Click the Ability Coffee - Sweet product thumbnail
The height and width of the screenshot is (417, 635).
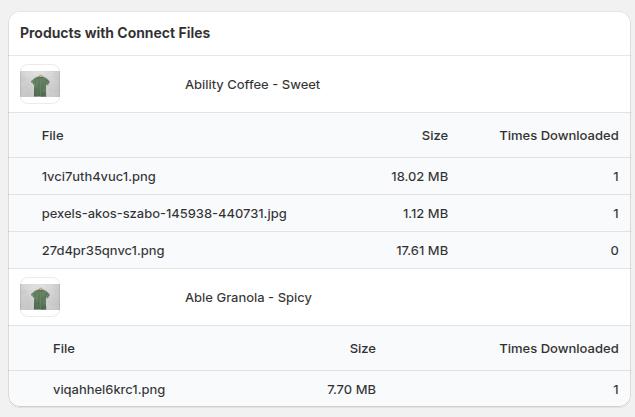pos(40,84)
